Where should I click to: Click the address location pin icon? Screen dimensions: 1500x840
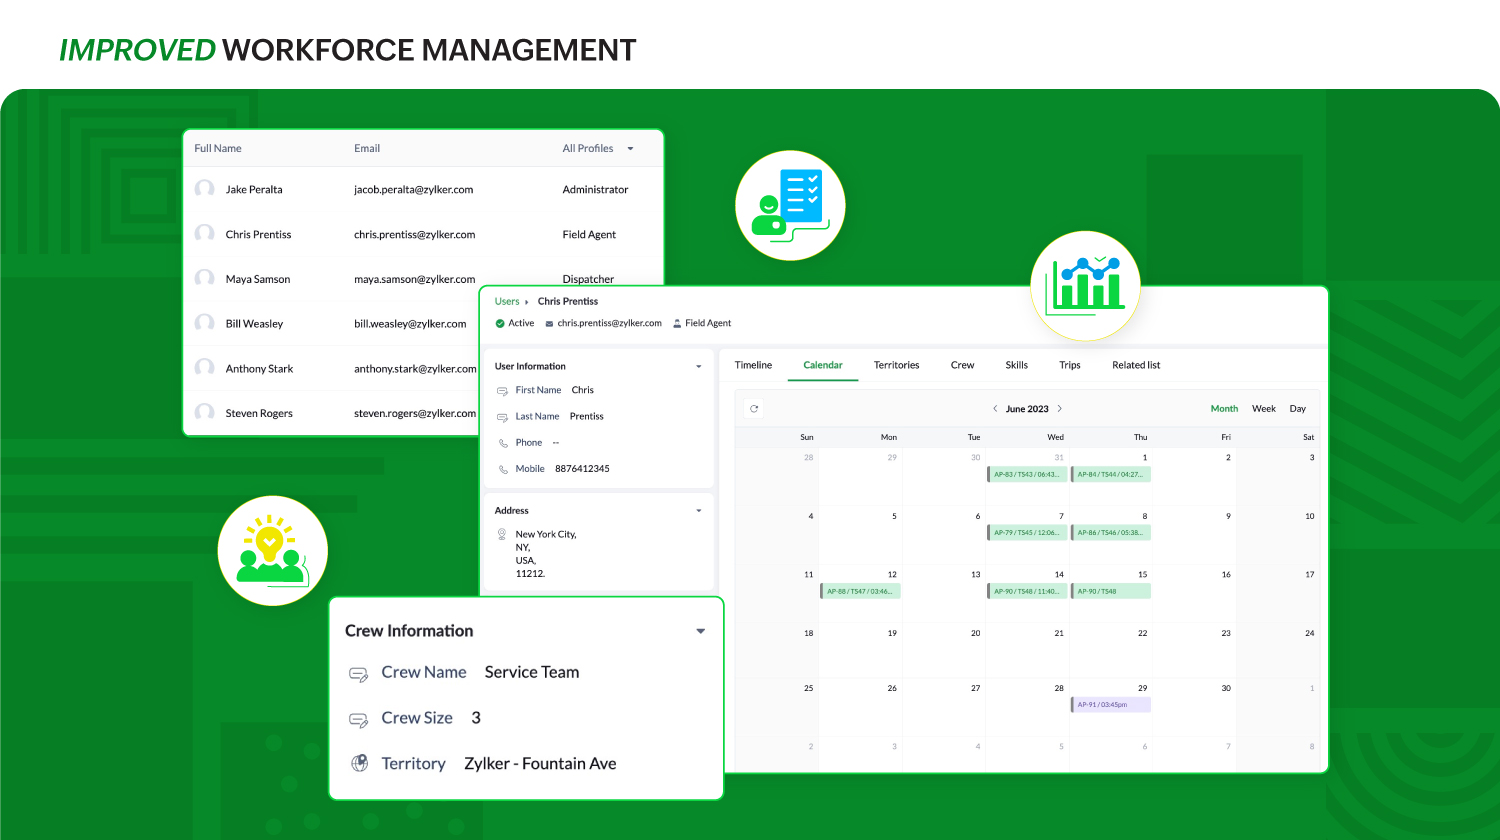(502, 534)
